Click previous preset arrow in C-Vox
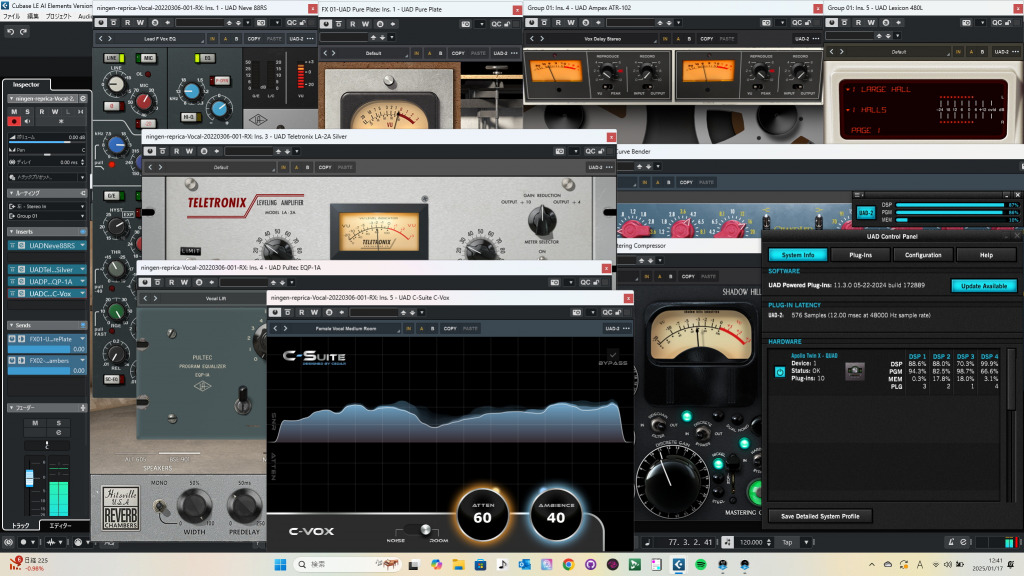 (x=275, y=328)
